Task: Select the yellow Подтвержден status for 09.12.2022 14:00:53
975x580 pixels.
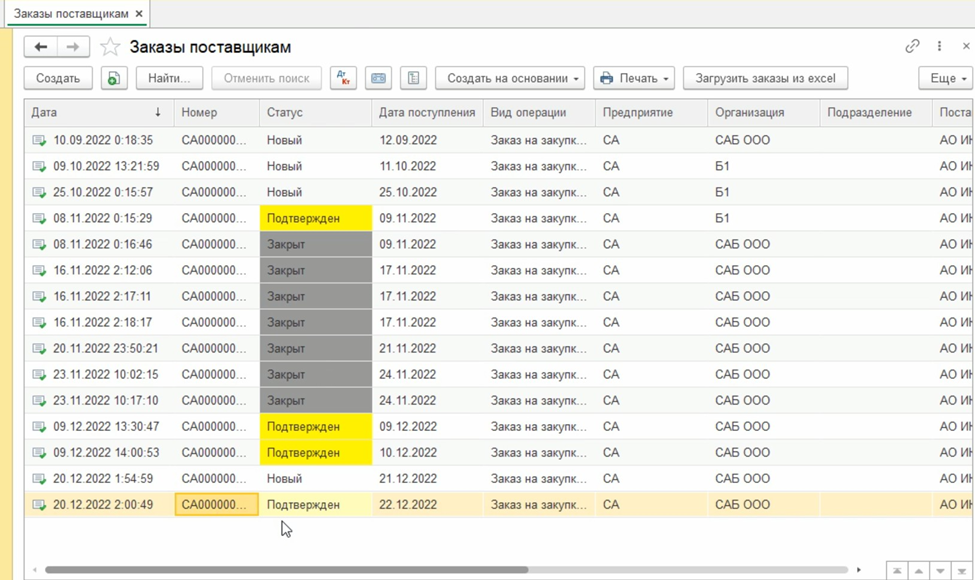Action: pyautogui.click(x=316, y=453)
